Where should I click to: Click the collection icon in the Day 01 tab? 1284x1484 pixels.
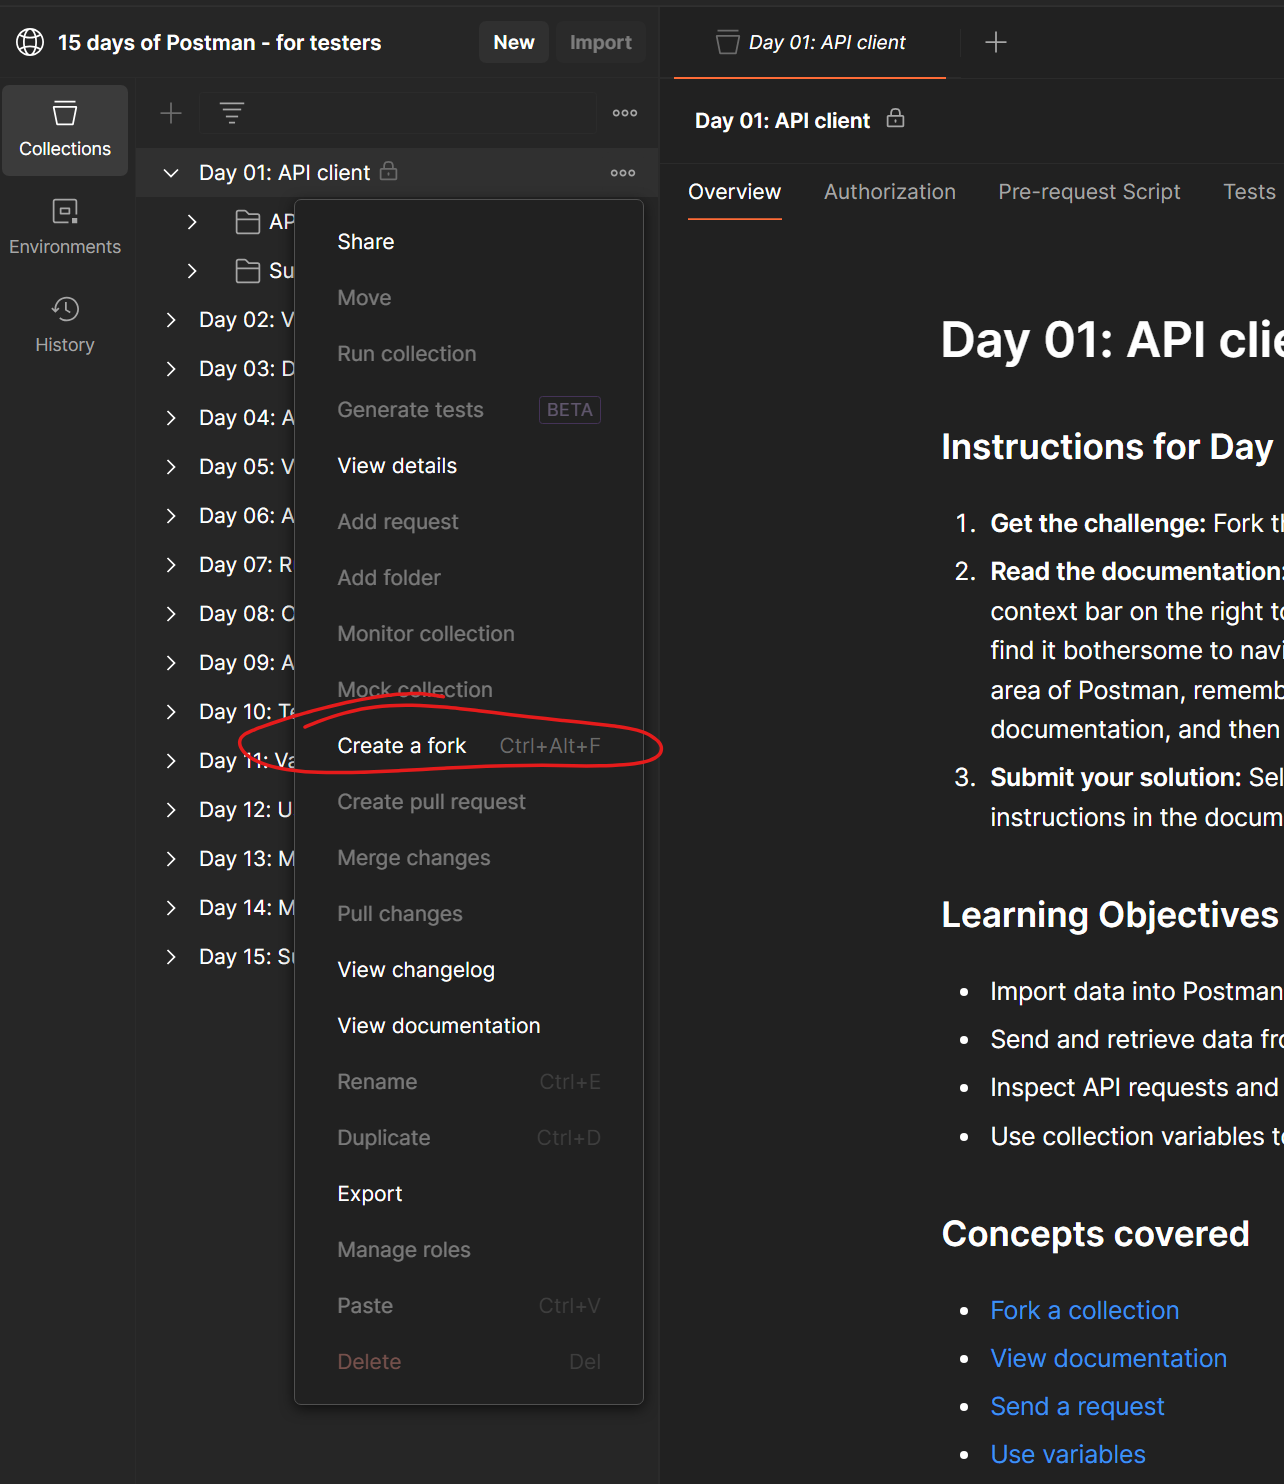(x=728, y=42)
